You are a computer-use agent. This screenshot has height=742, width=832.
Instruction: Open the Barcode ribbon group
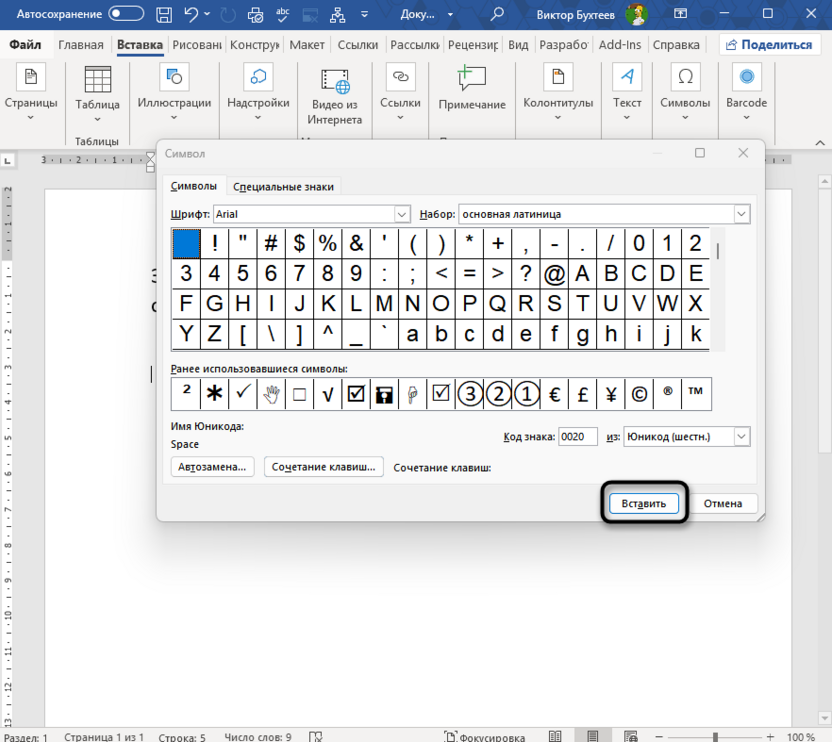[746, 92]
